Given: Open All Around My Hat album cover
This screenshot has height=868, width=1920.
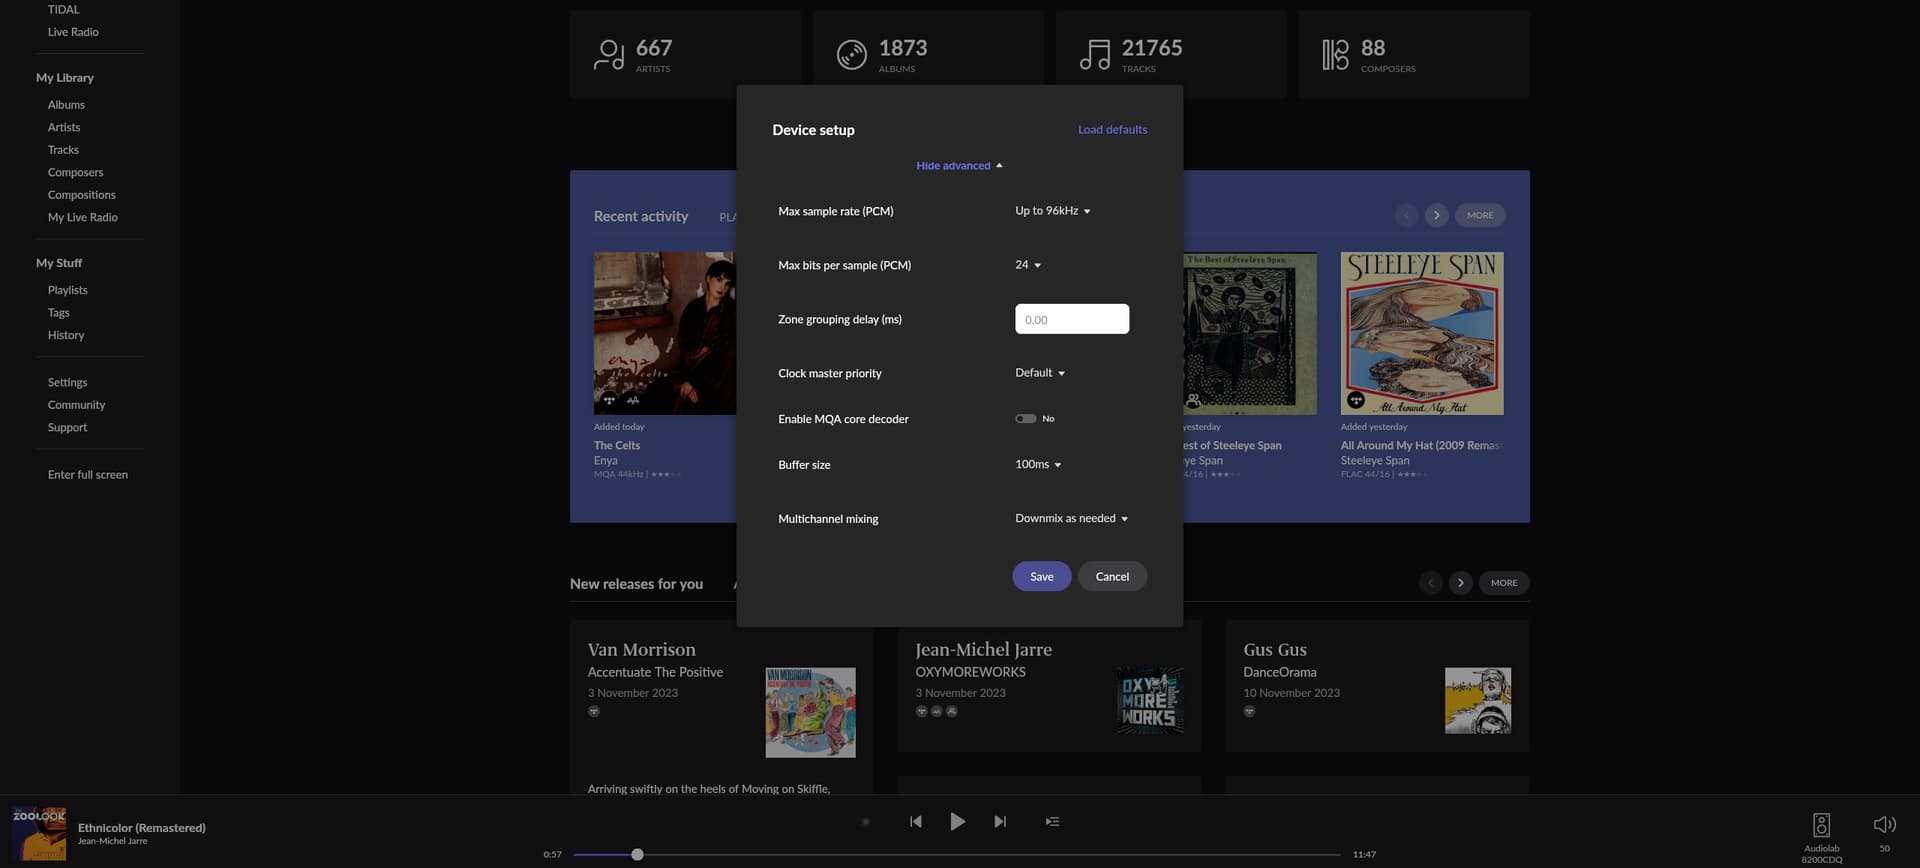Looking at the screenshot, I should (1421, 333).
